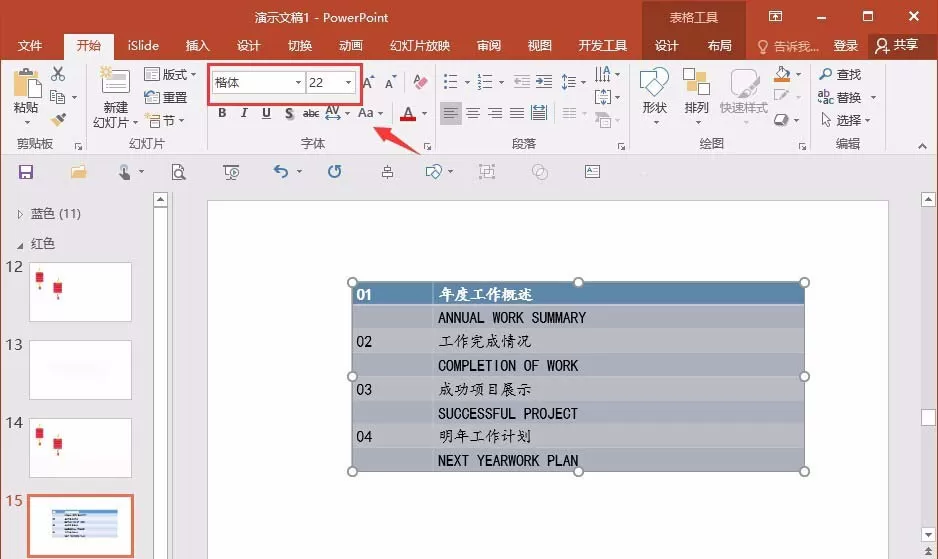Click the Paste clipboard icon
The height and width of the screenshot is (559, 938).
(27, 84)
